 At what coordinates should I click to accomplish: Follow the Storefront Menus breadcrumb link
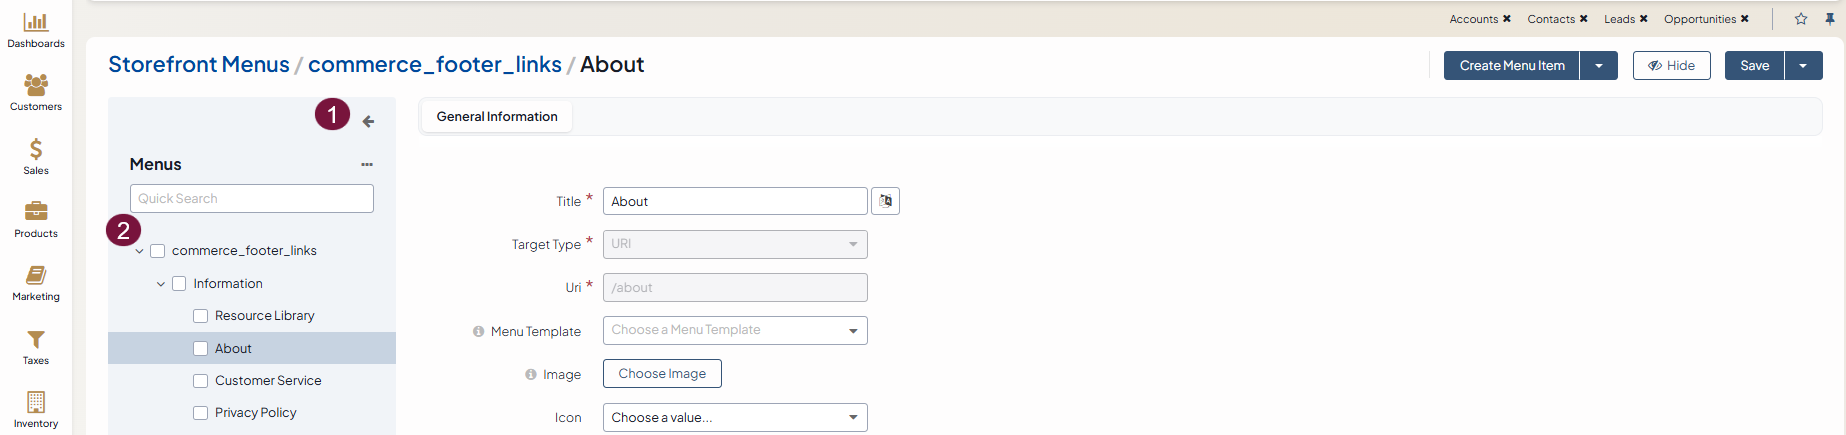199,65
